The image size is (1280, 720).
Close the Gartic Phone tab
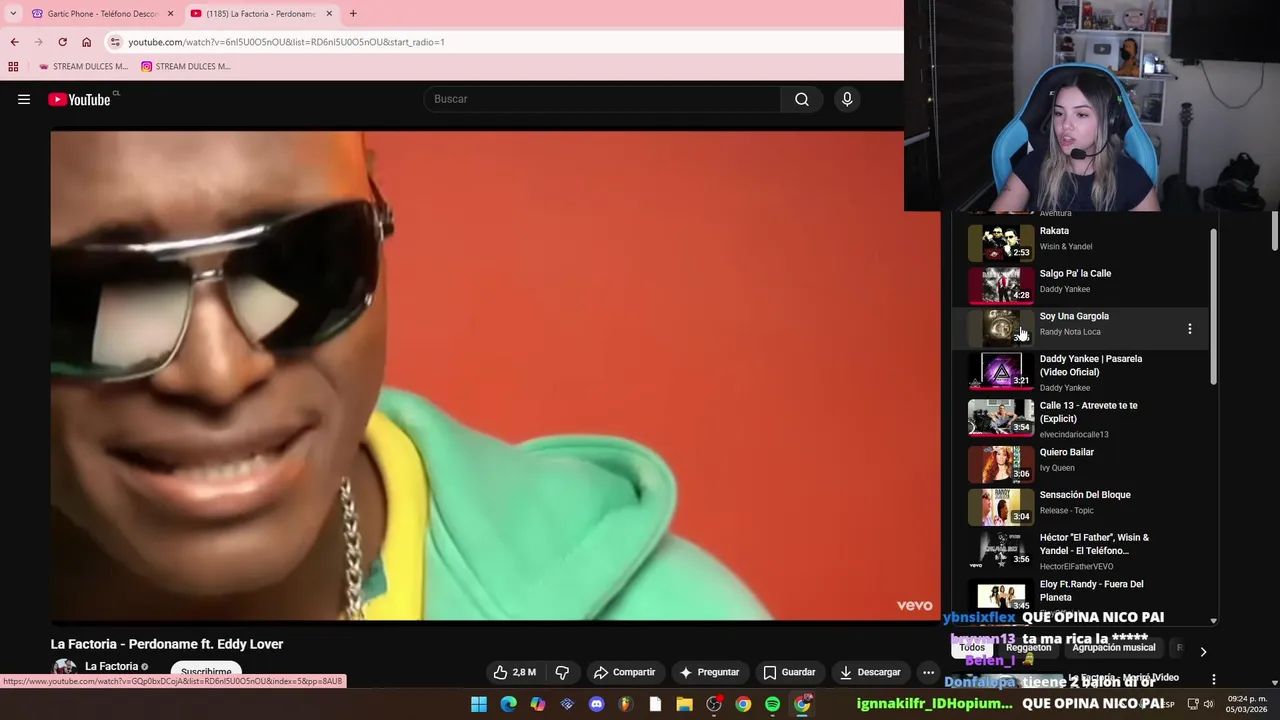170,14
